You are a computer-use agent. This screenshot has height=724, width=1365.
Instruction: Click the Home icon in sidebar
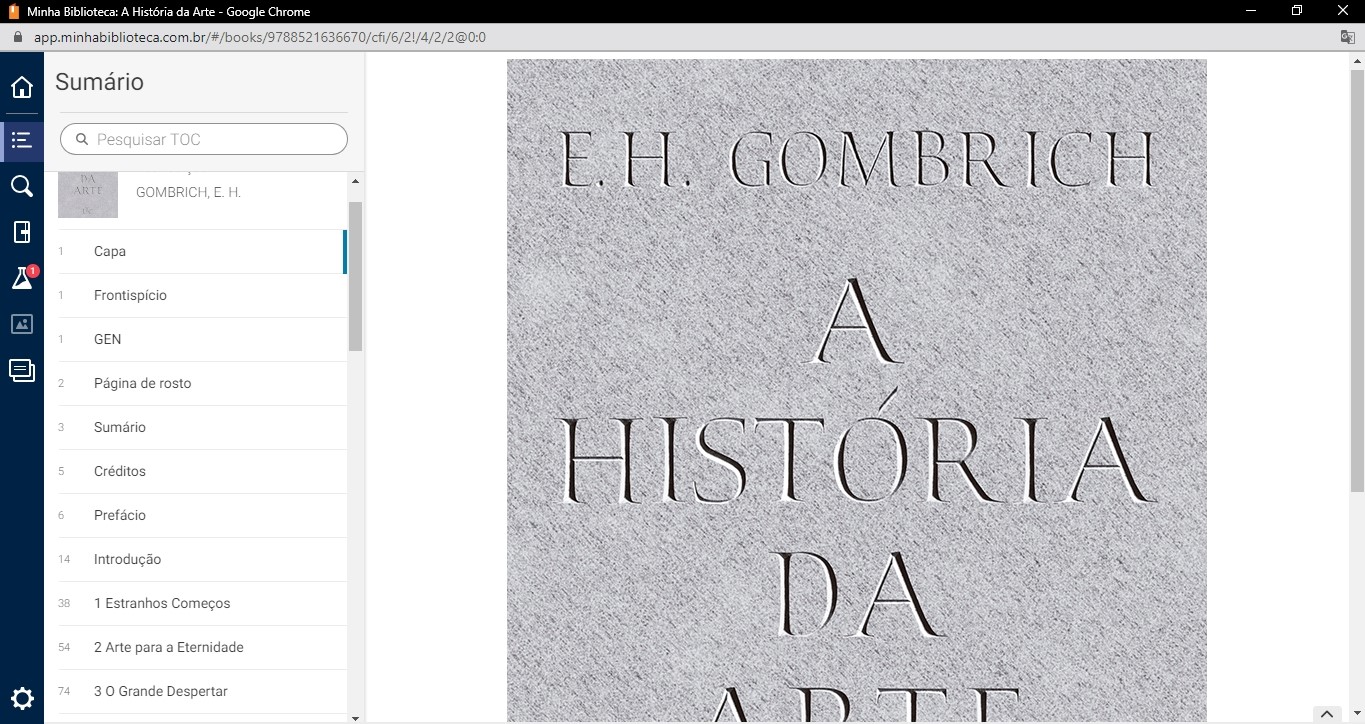tap(22, 88)
